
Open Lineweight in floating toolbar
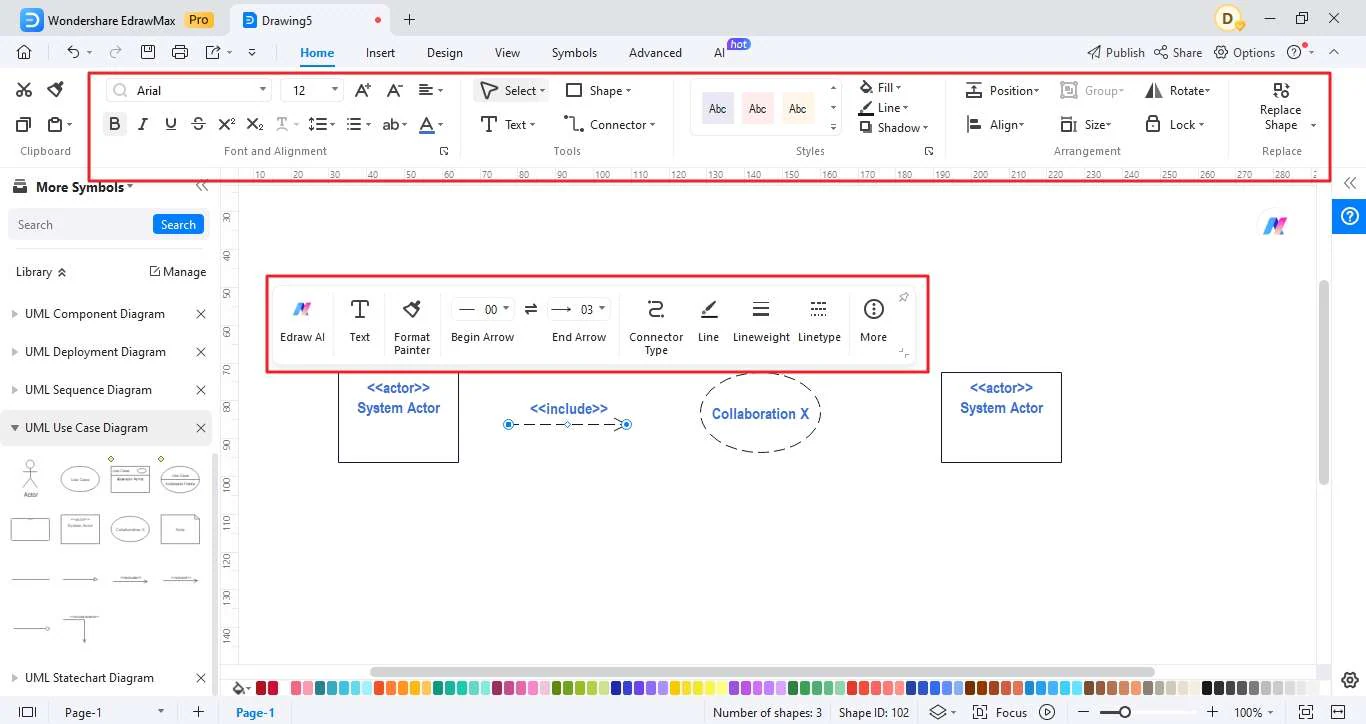(761, 320)
